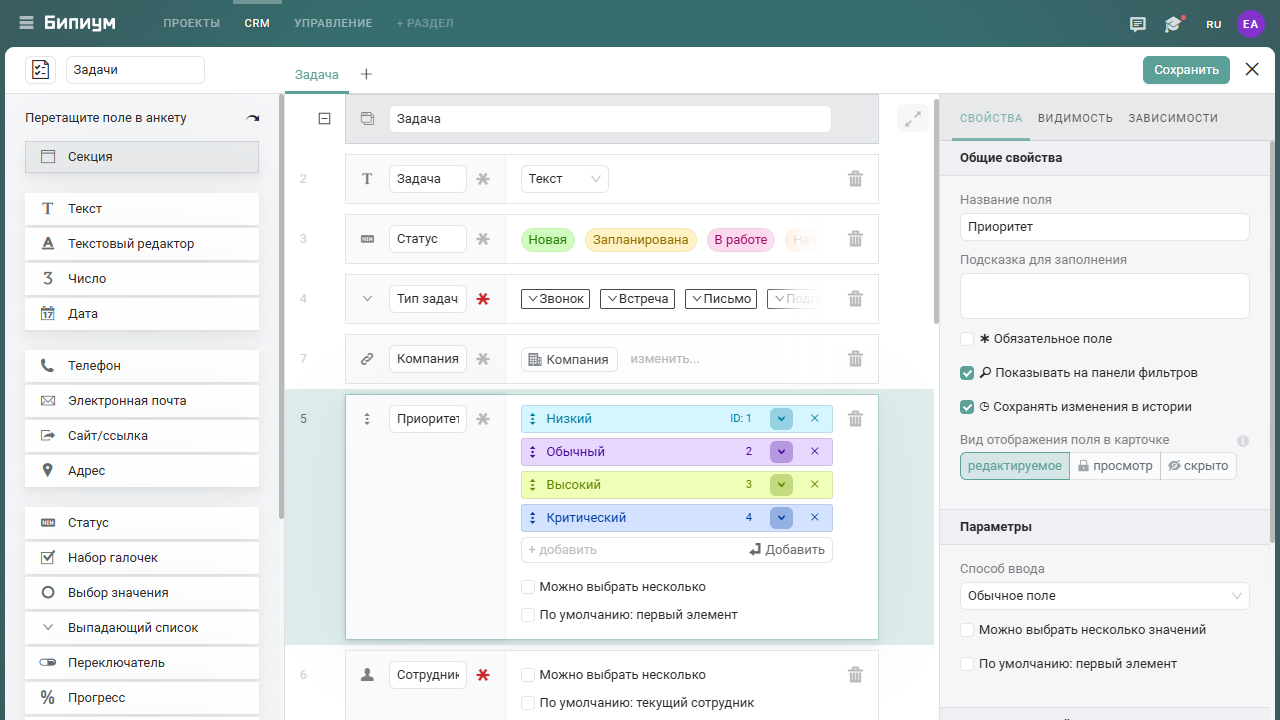Open the training graduation cap icon
The width and height of the screenshot is (1280, 720).
click(x=1174, y=24)
